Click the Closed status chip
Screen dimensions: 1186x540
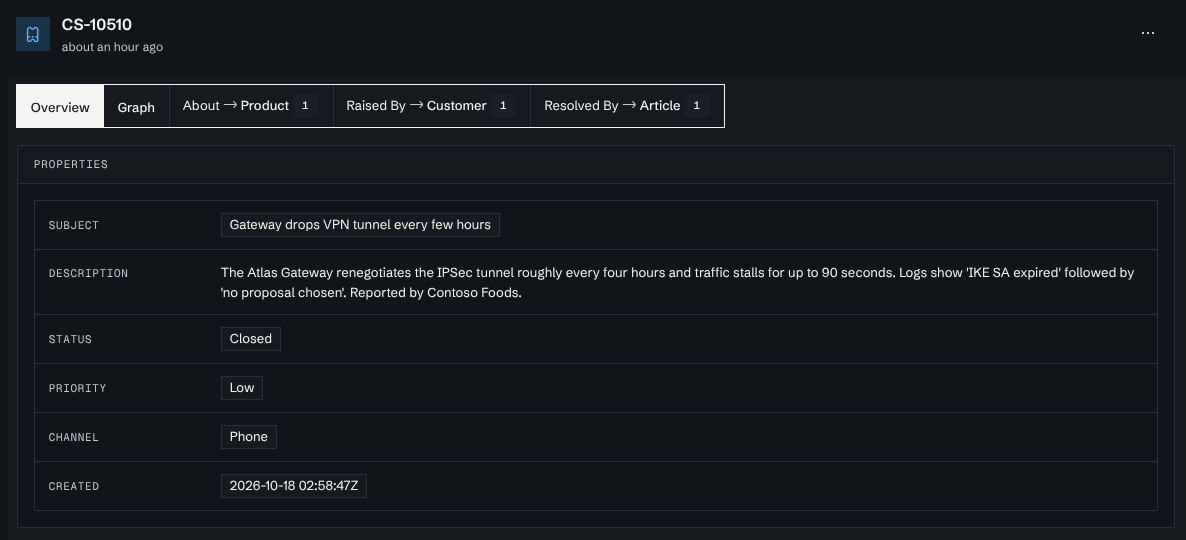coord(250,339)
